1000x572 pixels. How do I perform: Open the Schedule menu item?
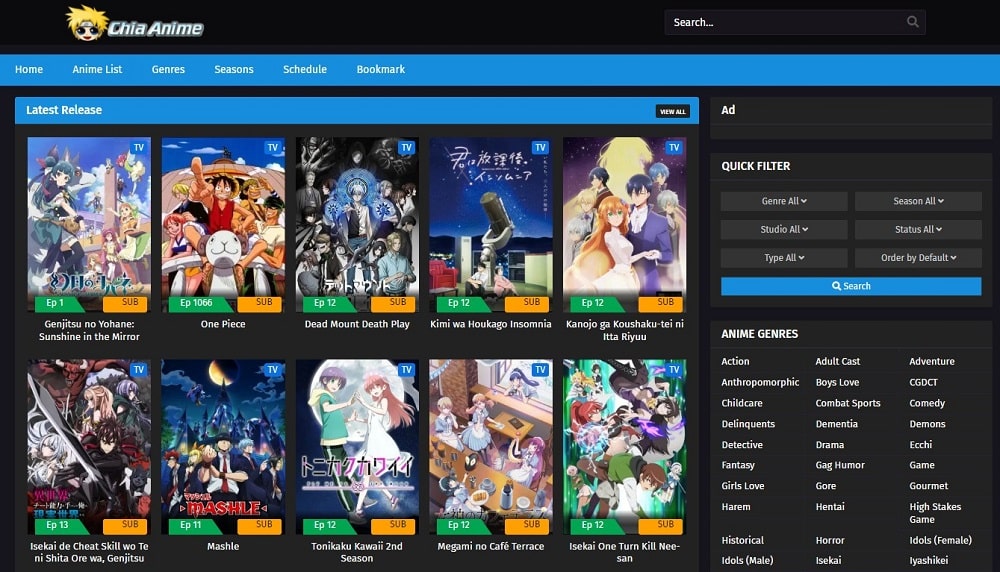305,70
